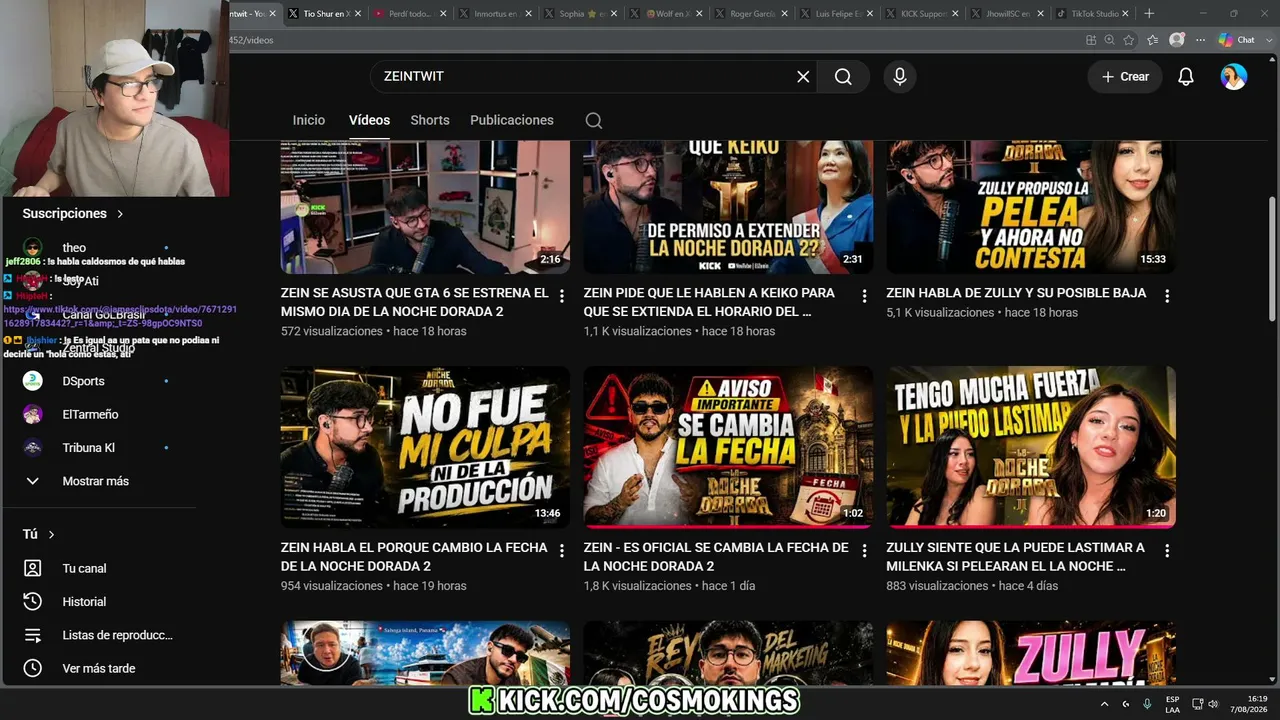
Task: Open DSports channel avatar in subscriptions
Action: point(33,381)
